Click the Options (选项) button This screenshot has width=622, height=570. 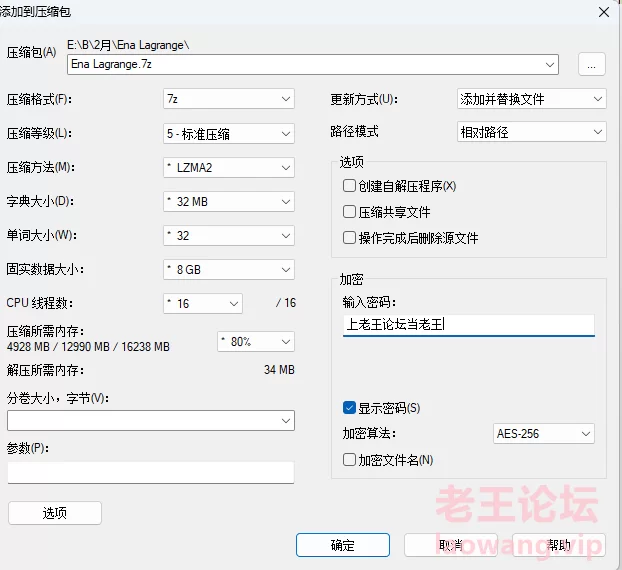[54, 513]
